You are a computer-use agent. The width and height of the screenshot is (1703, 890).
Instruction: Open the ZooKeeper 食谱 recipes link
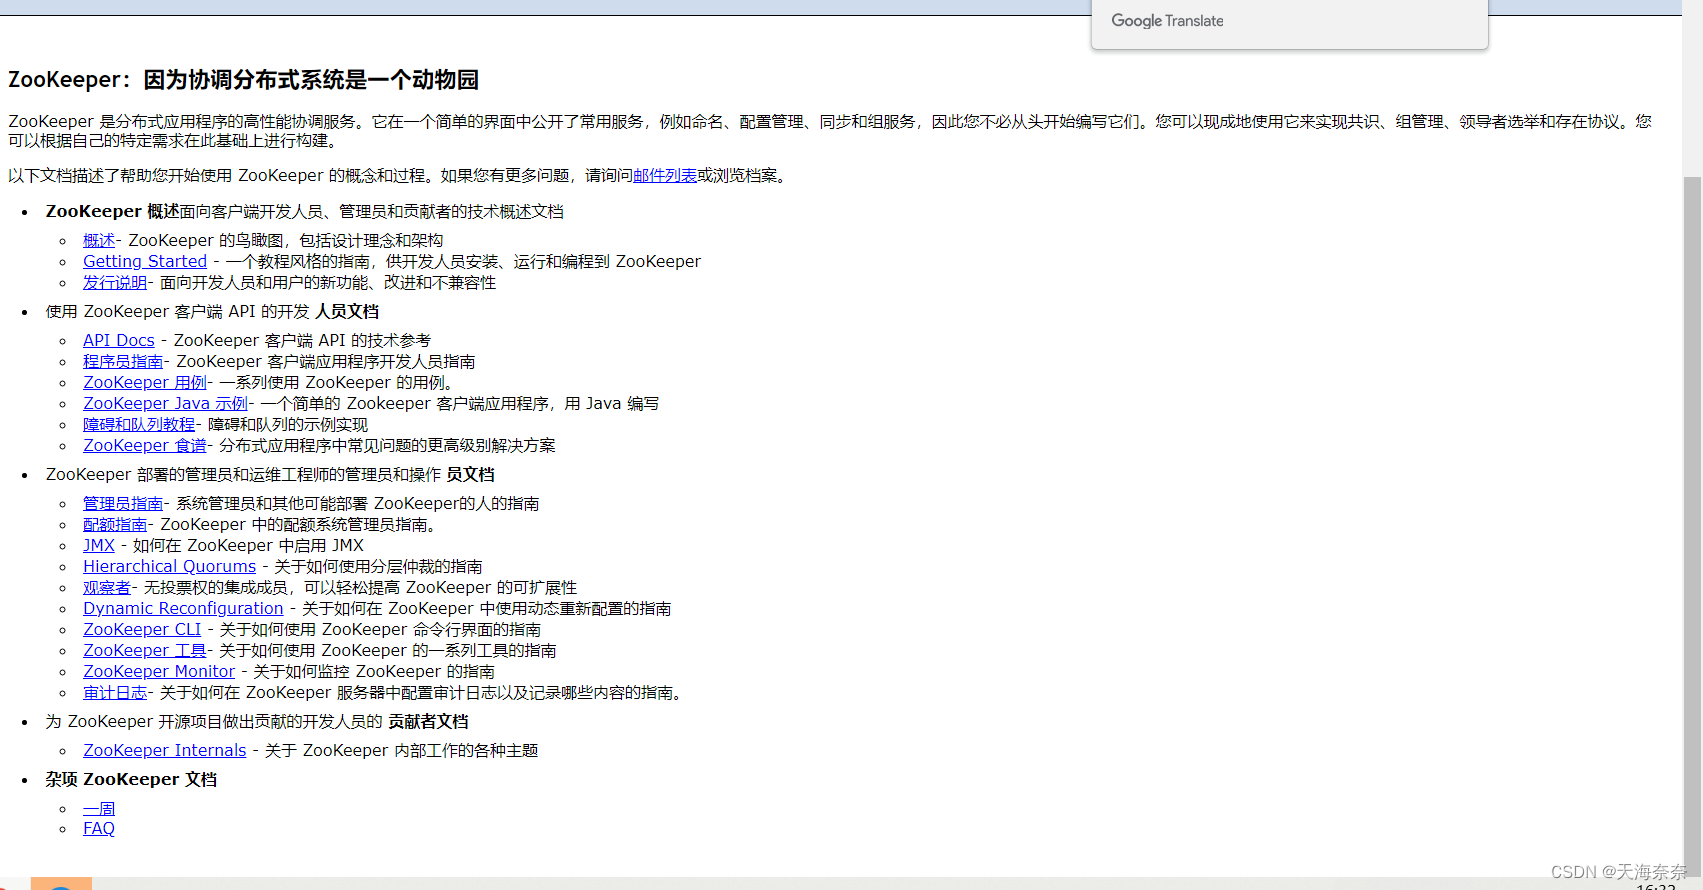[x=145, y=445]
